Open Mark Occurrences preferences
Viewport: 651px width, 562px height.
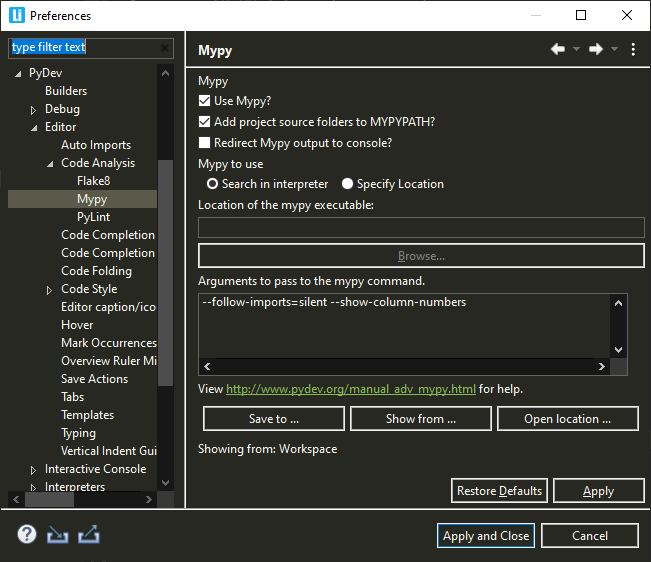coord(109,343)
